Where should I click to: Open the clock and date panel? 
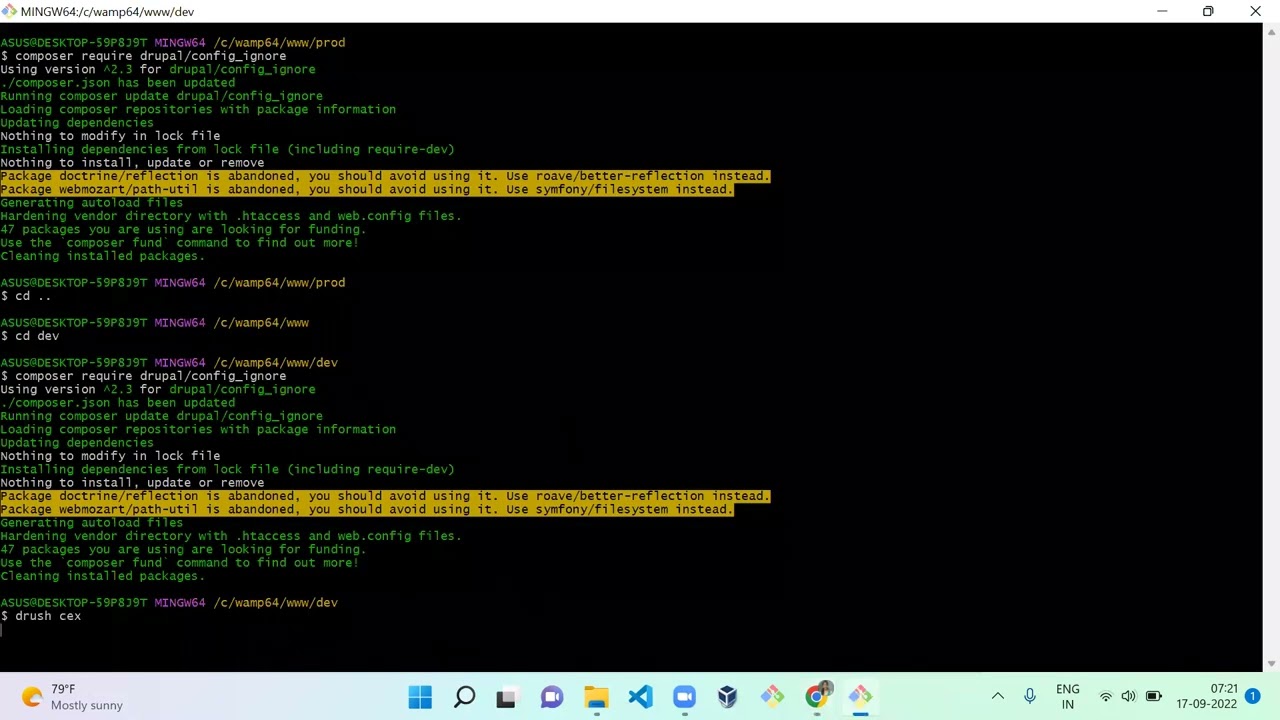tap(1207, 697)
